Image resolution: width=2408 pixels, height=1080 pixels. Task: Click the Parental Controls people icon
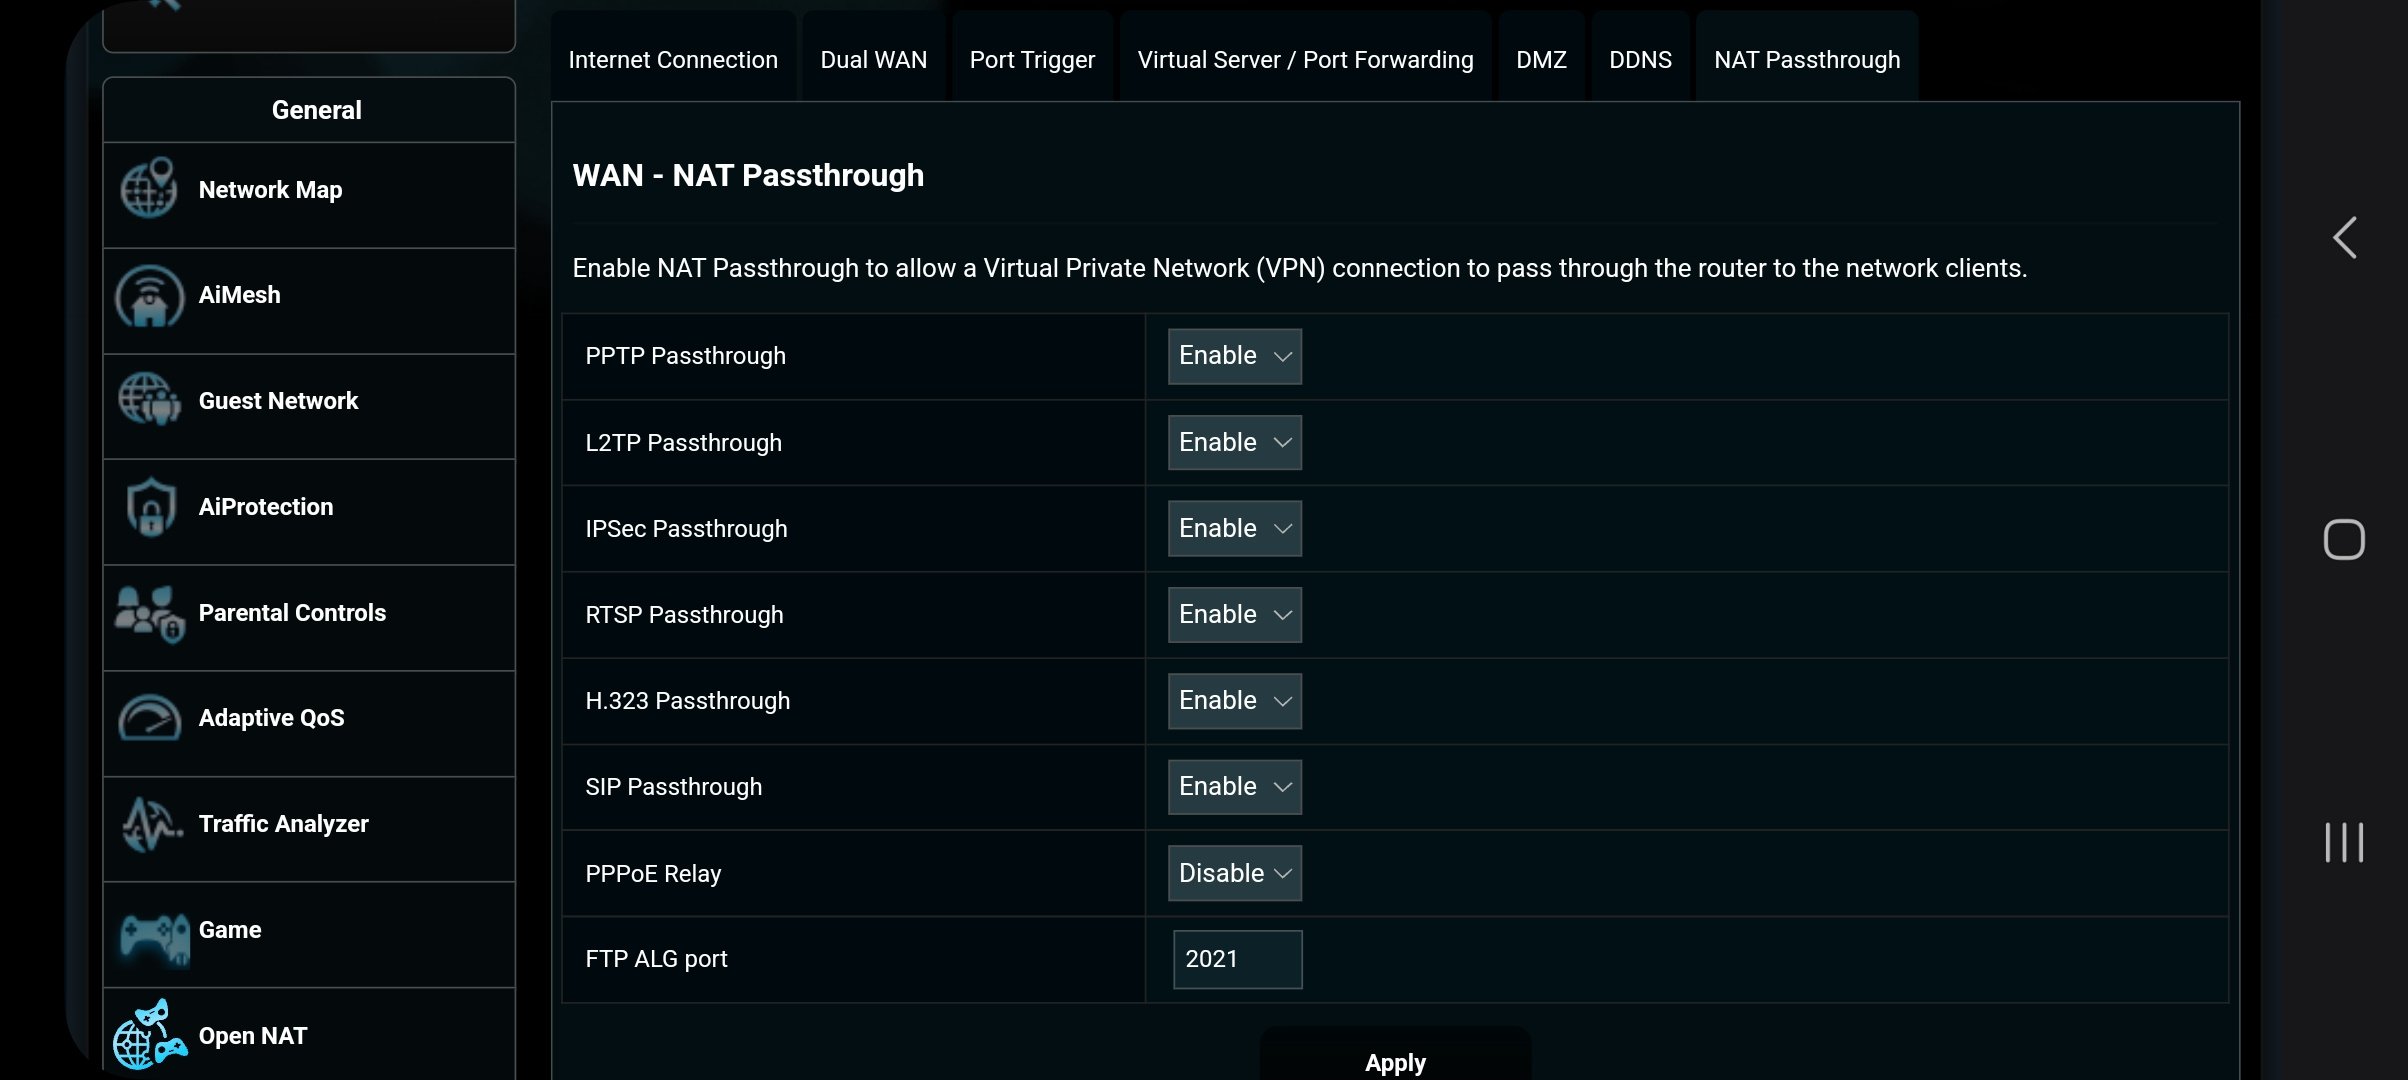(x=149, y=613)
